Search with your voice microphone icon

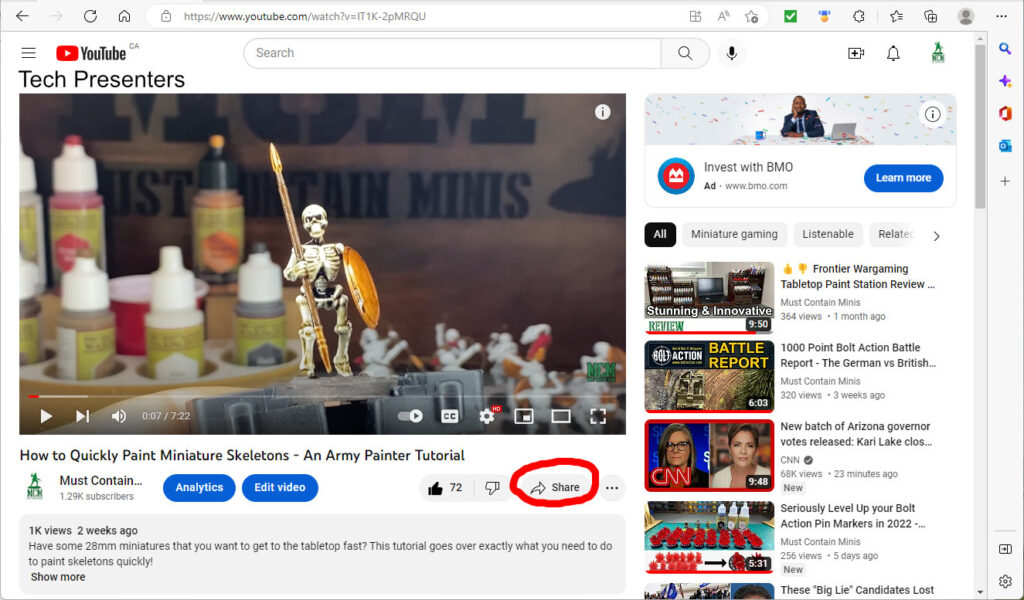coord(732,53)
